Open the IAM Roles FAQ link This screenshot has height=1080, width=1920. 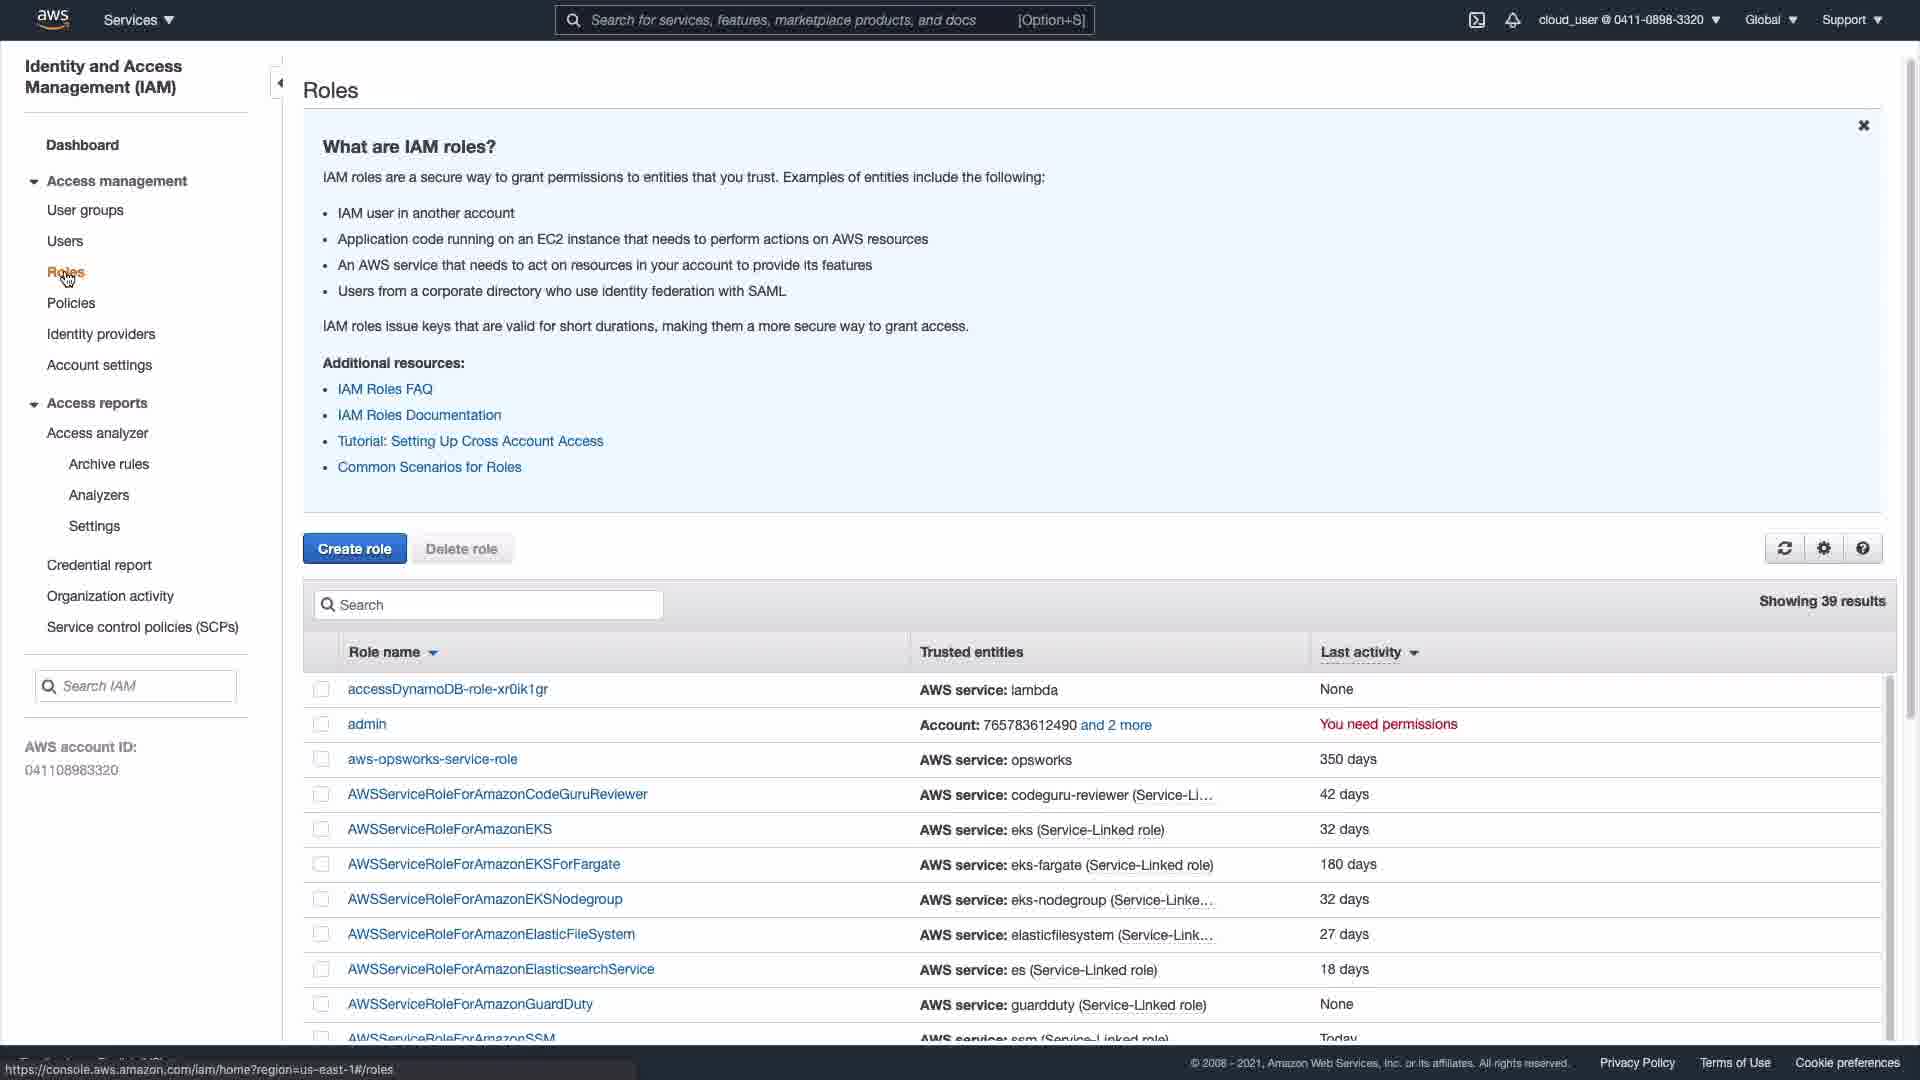[x=385, y=389]
